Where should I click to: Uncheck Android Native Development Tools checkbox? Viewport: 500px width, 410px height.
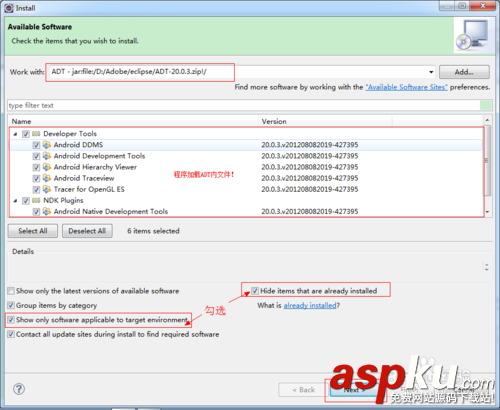(x=36, y=212)
